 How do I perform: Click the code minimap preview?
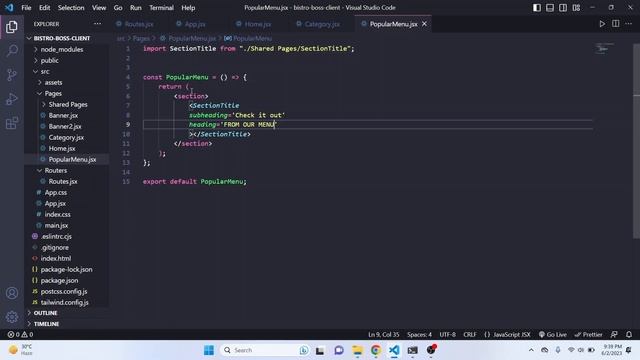(604, 49)
